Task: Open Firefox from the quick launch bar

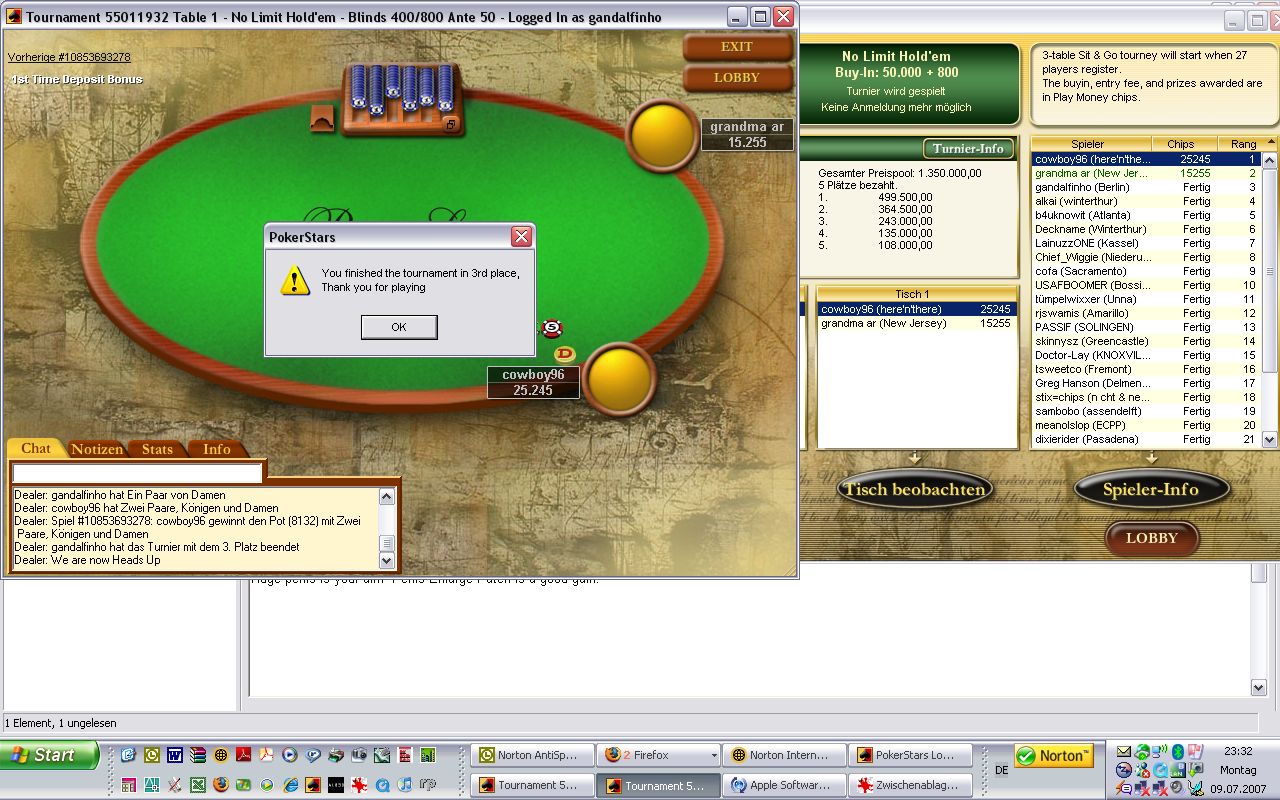Action: 220,784
